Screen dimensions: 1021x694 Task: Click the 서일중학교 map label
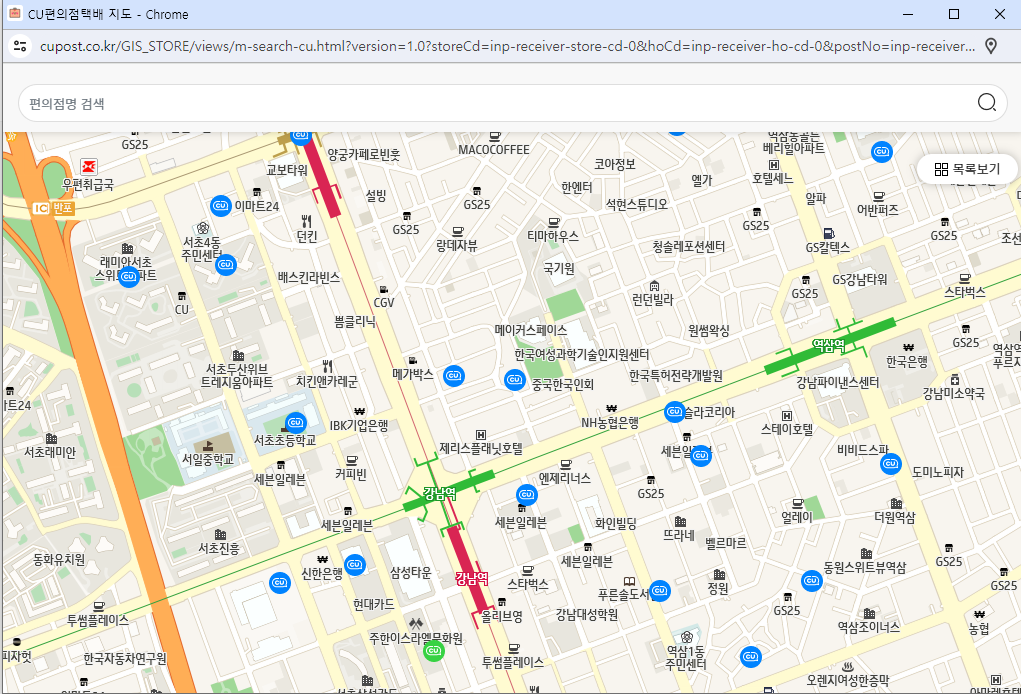pyautogui.click(x=208, y=459)
